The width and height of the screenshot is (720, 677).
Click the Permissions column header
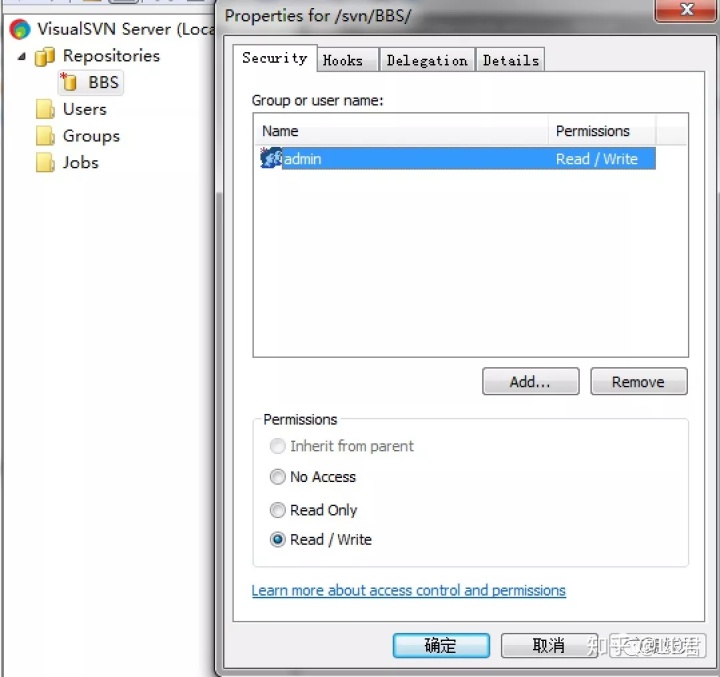click(602, 131)
